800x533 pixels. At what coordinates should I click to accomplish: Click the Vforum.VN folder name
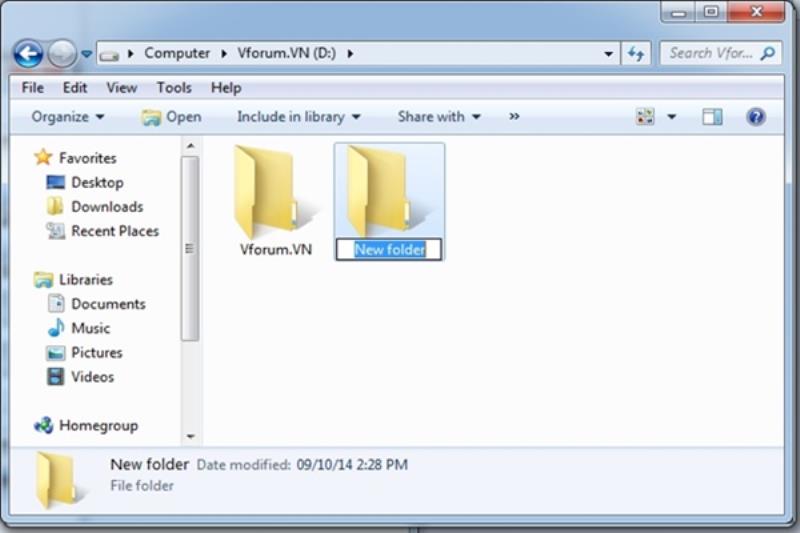click(x=276, y=249)
